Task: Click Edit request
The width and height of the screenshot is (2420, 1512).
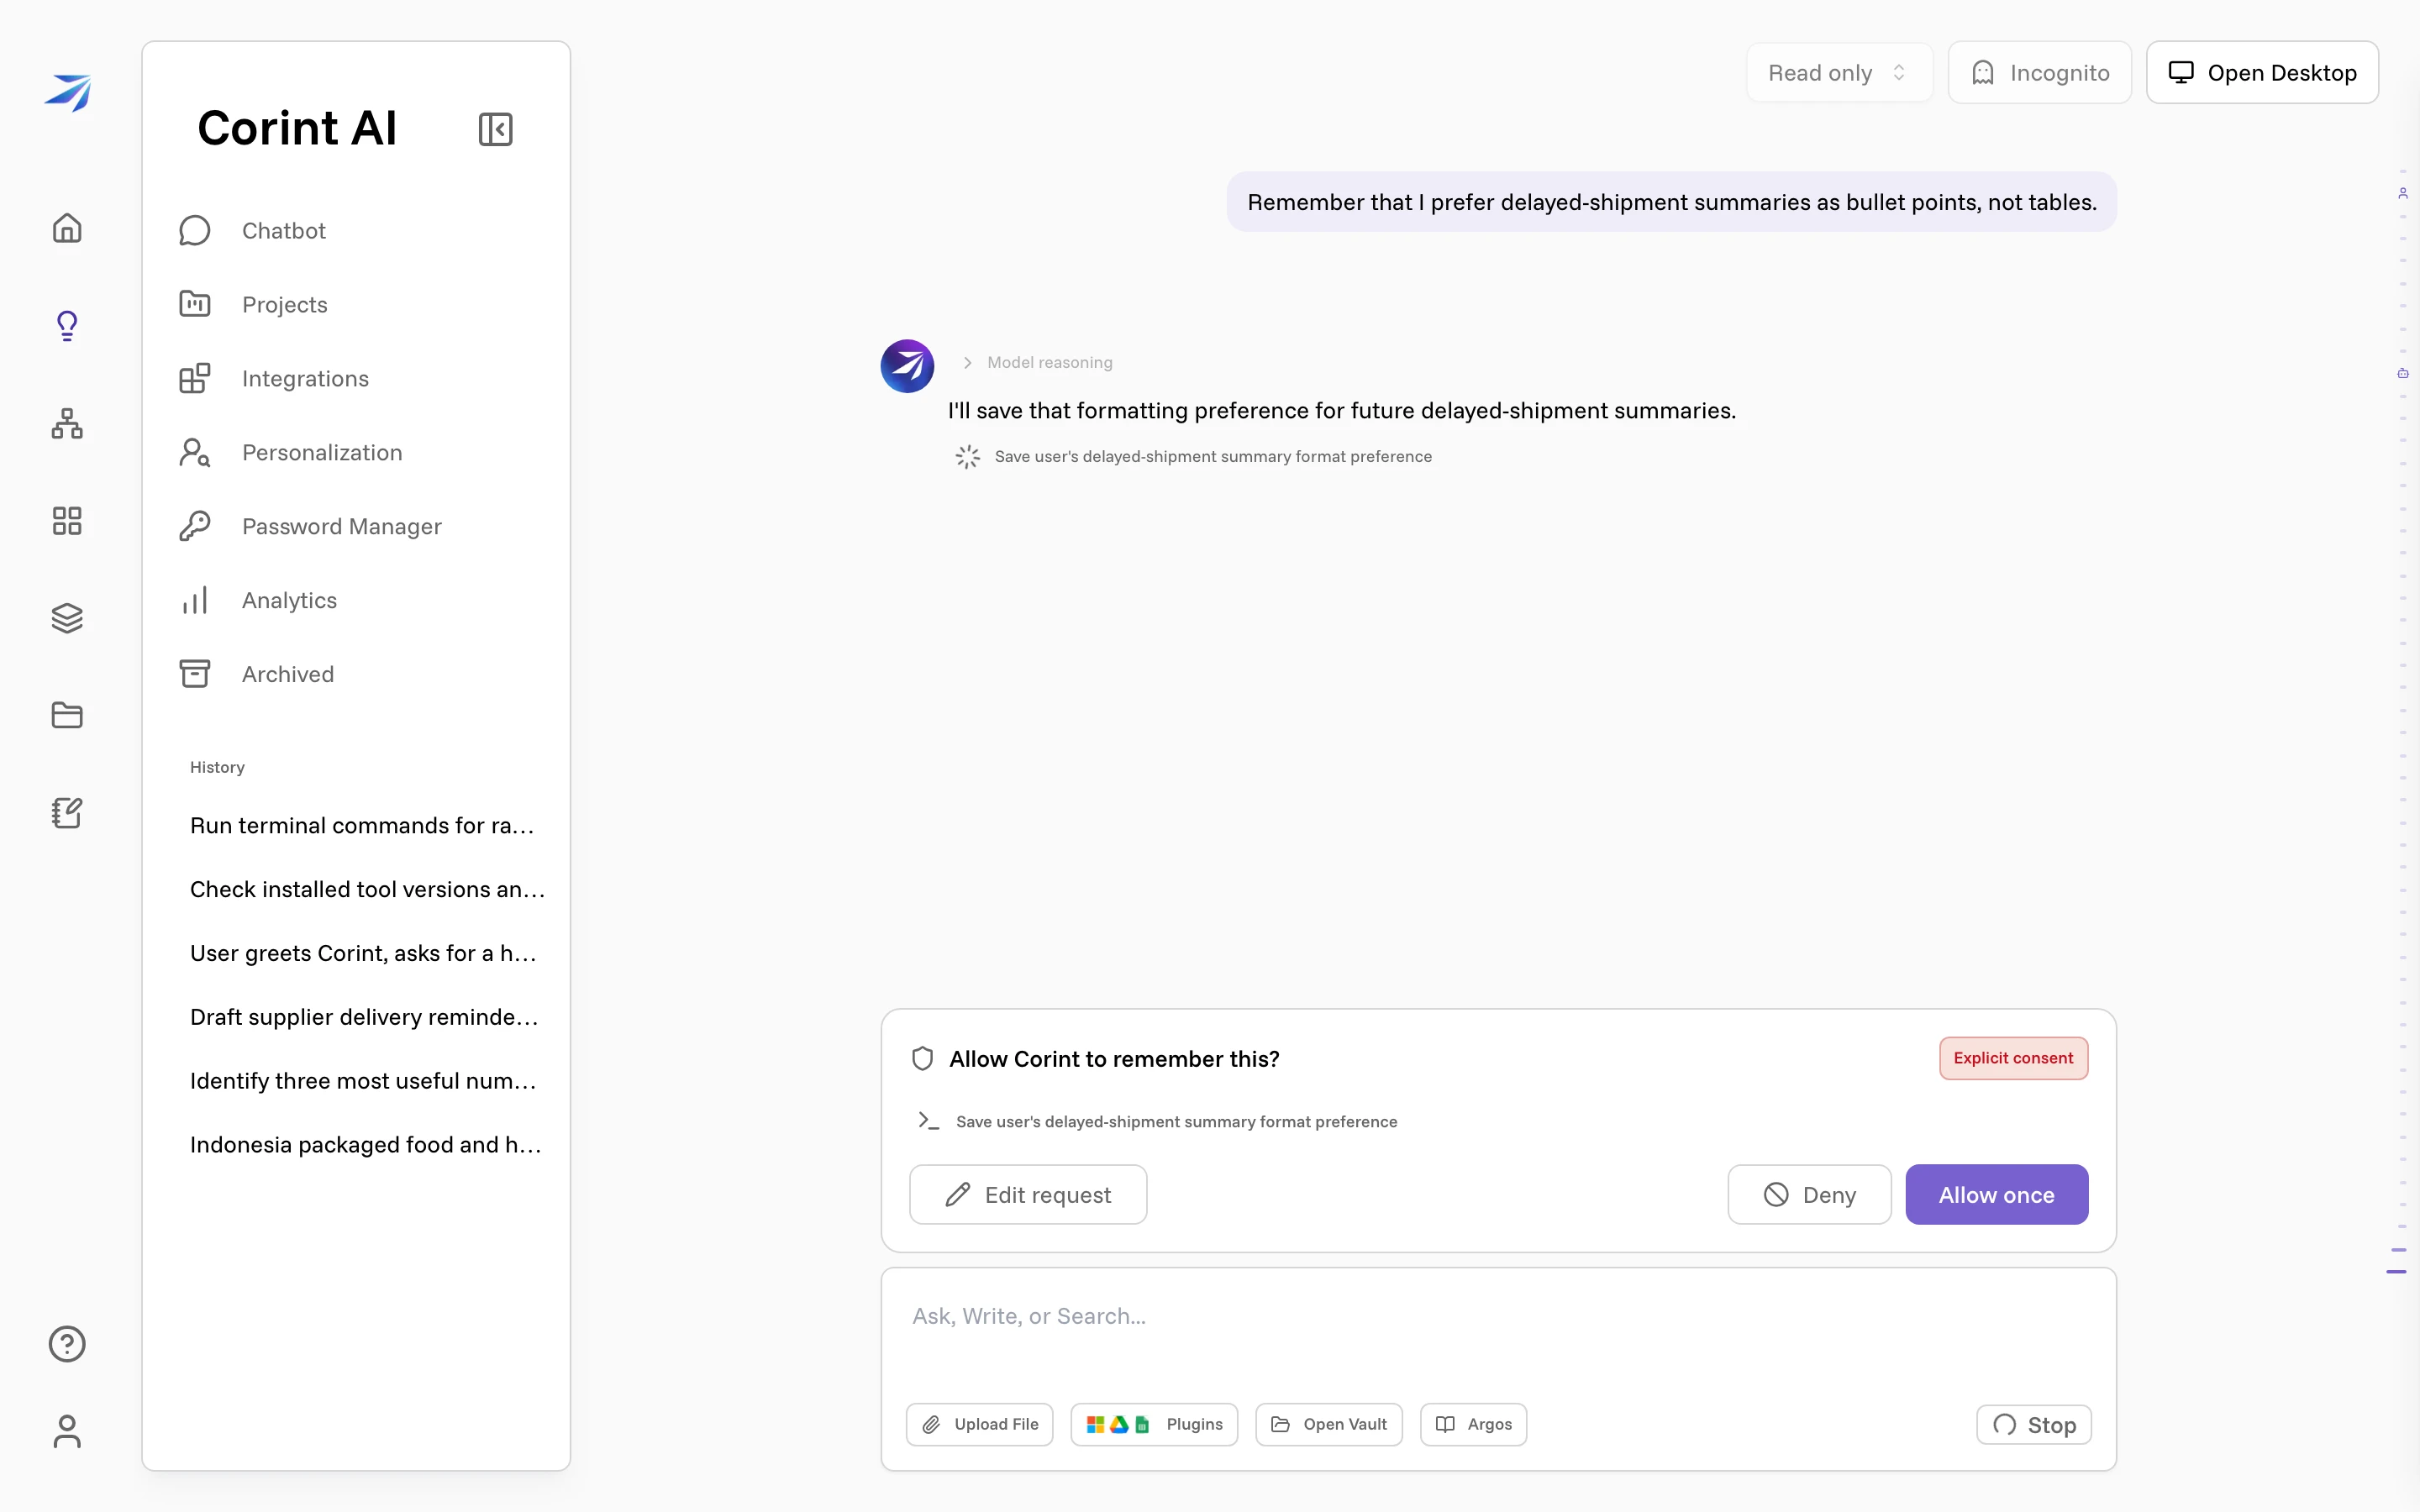Action: 1028,1194
